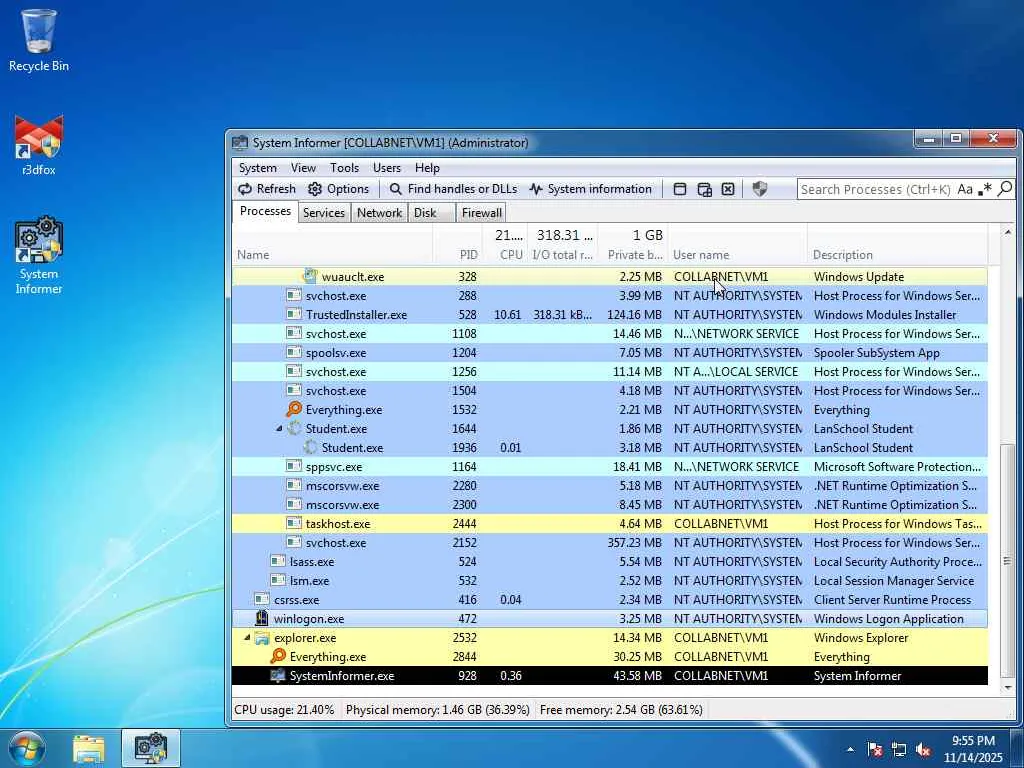Switch to the Network tab
1024x768 pixels.
point(379,213)
